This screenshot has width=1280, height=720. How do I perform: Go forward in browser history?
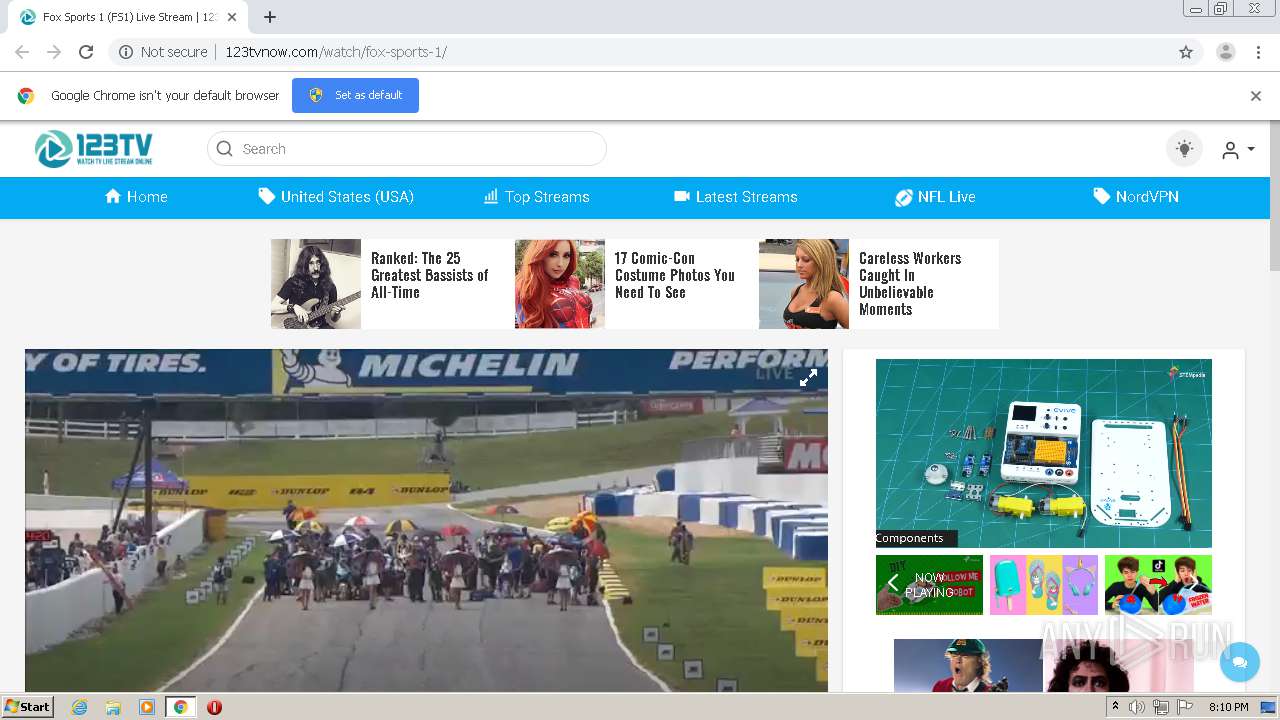click(x=54, y=52)
